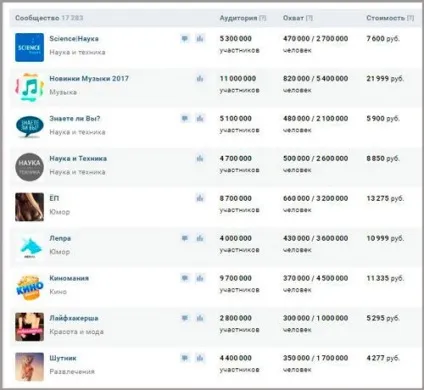Open the Наука и Техника community title link
This screenshot has height=390, width=424.
click(78, 158)
